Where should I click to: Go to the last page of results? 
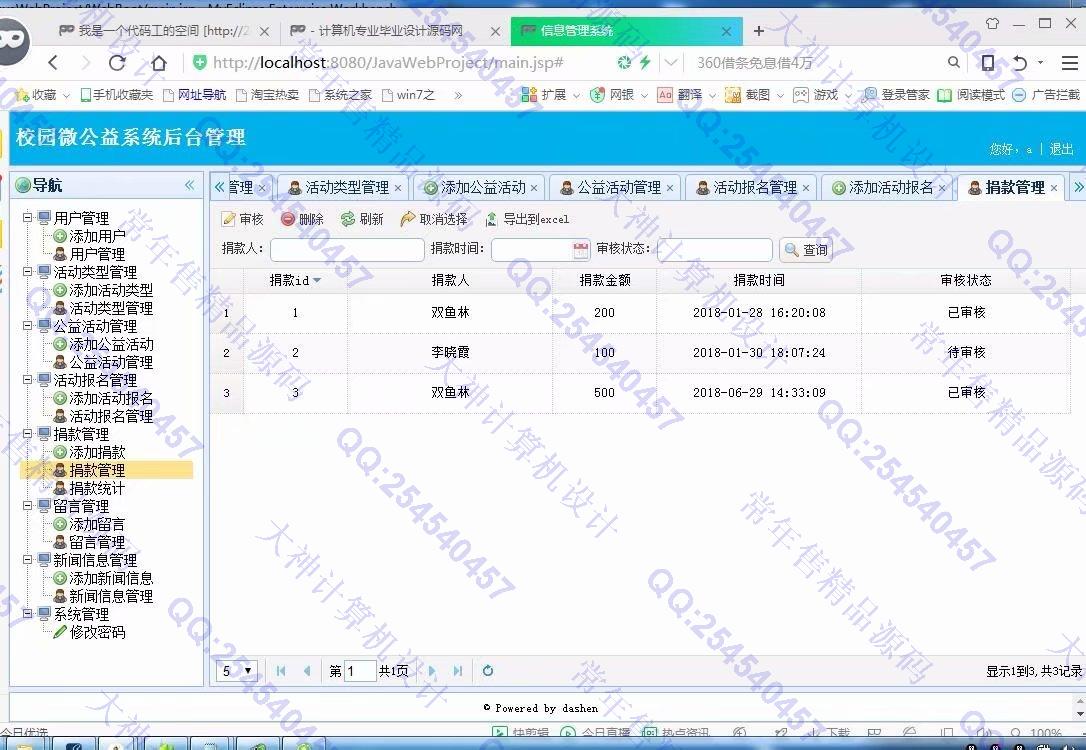(x=458, y=670)
